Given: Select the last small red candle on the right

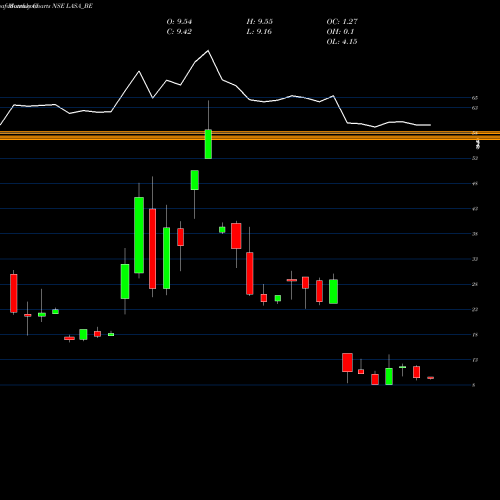Looking at the screenshot, I should pos(430,378).
